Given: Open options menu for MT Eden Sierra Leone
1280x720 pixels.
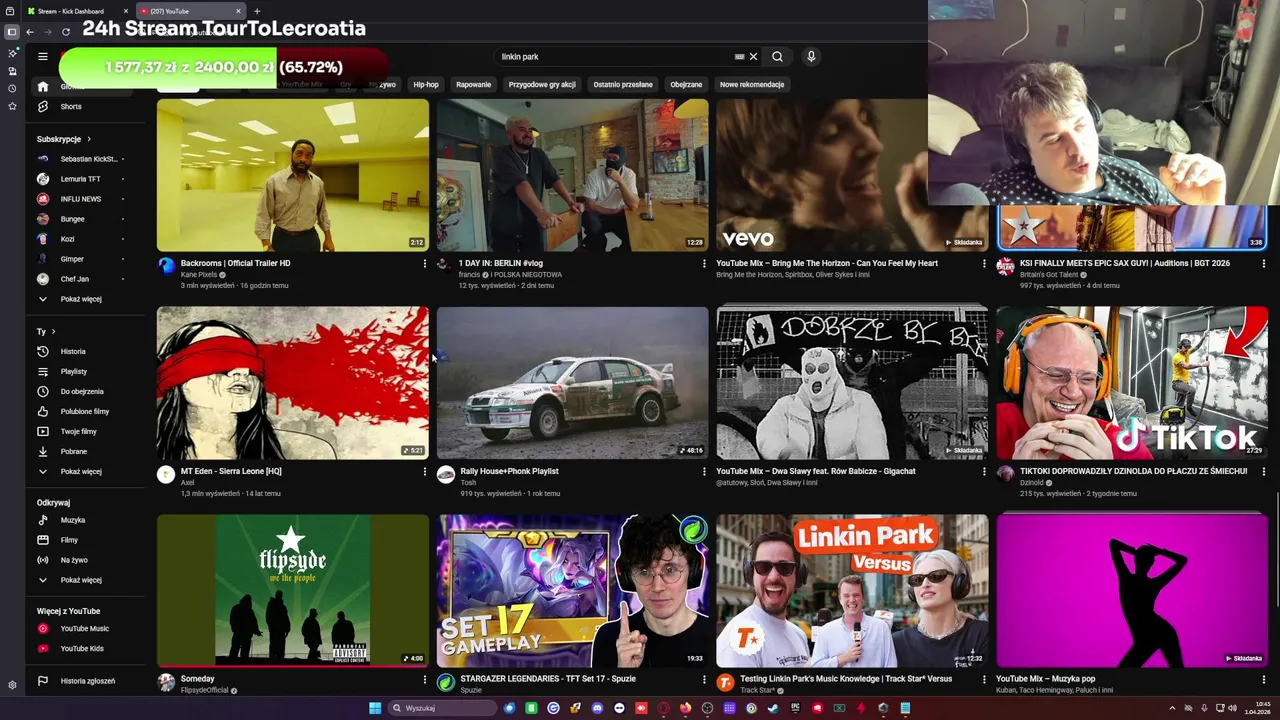Looking at the screenshot, I should click(x=424, y=471).
